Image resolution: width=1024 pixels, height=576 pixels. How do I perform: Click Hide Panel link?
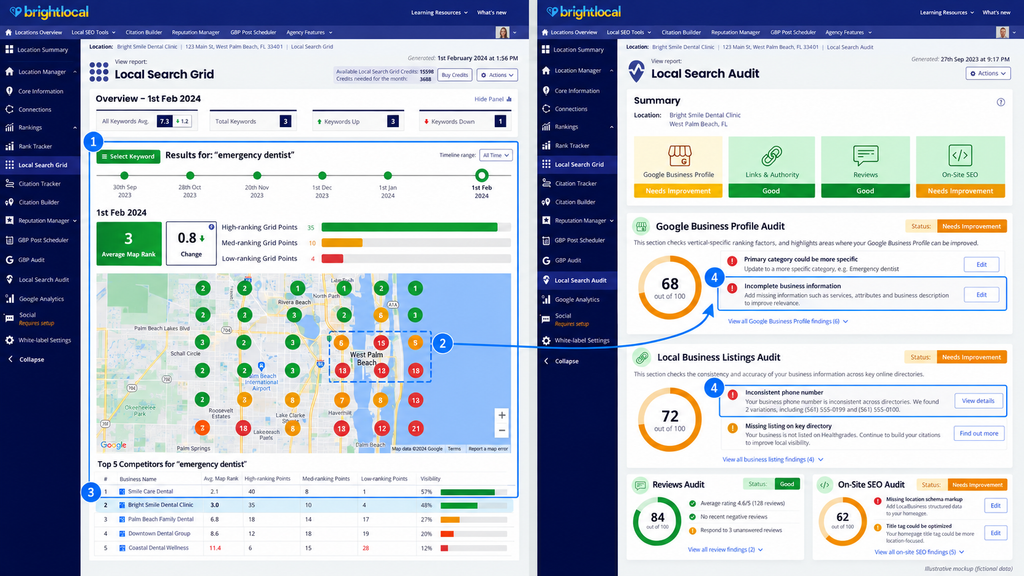[x=493, y=99]
